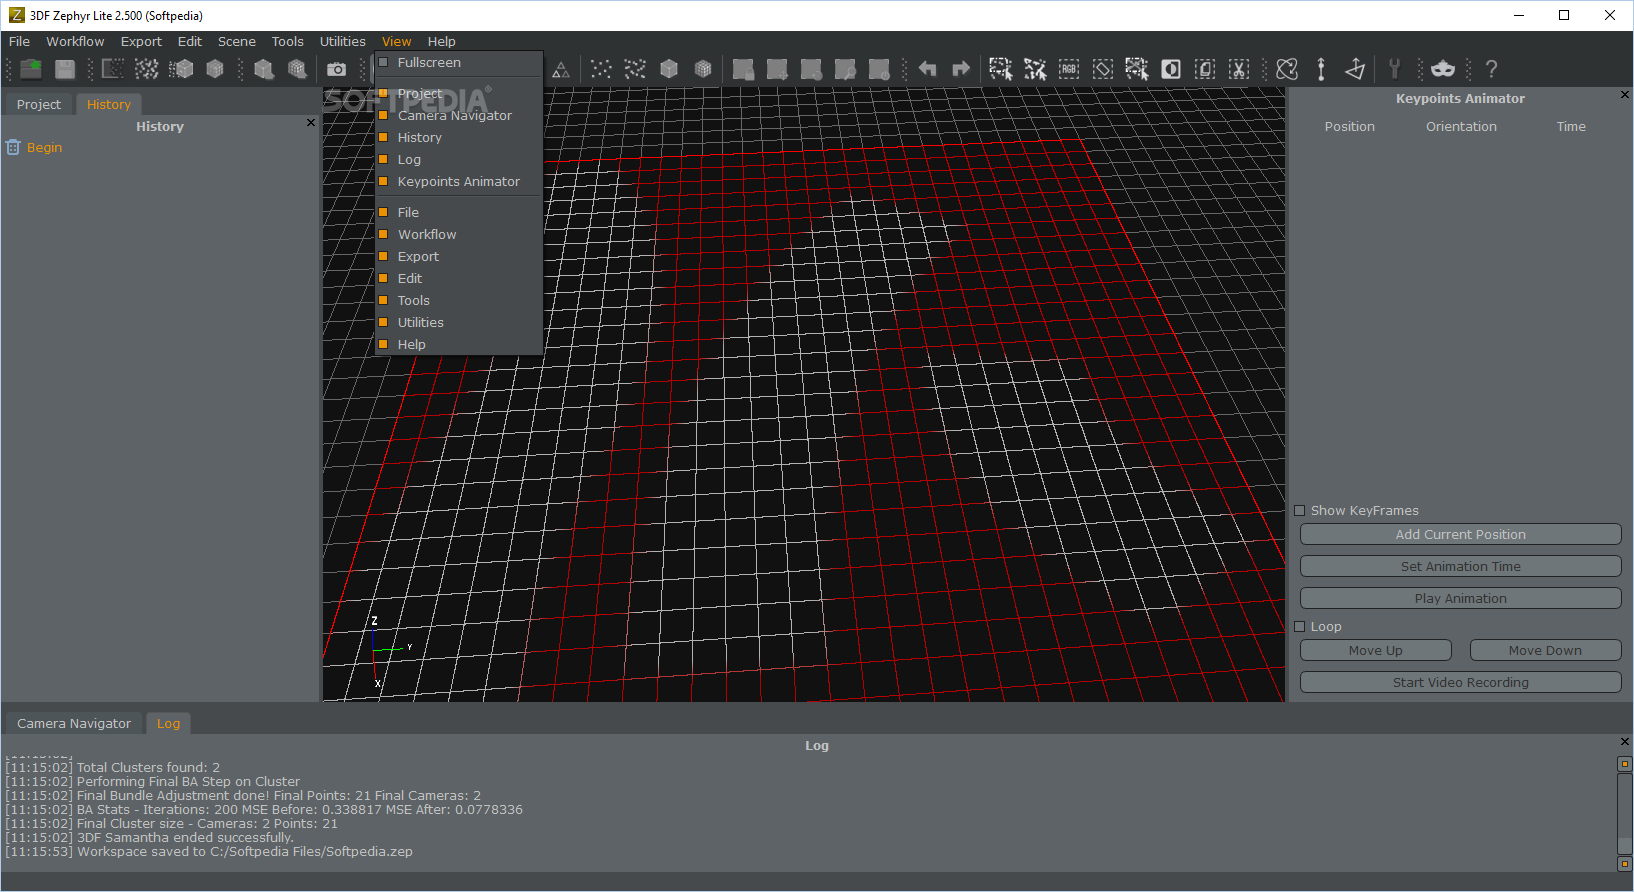
Task: Click the open project folder toolbar icon
Action: pos(31,69)
